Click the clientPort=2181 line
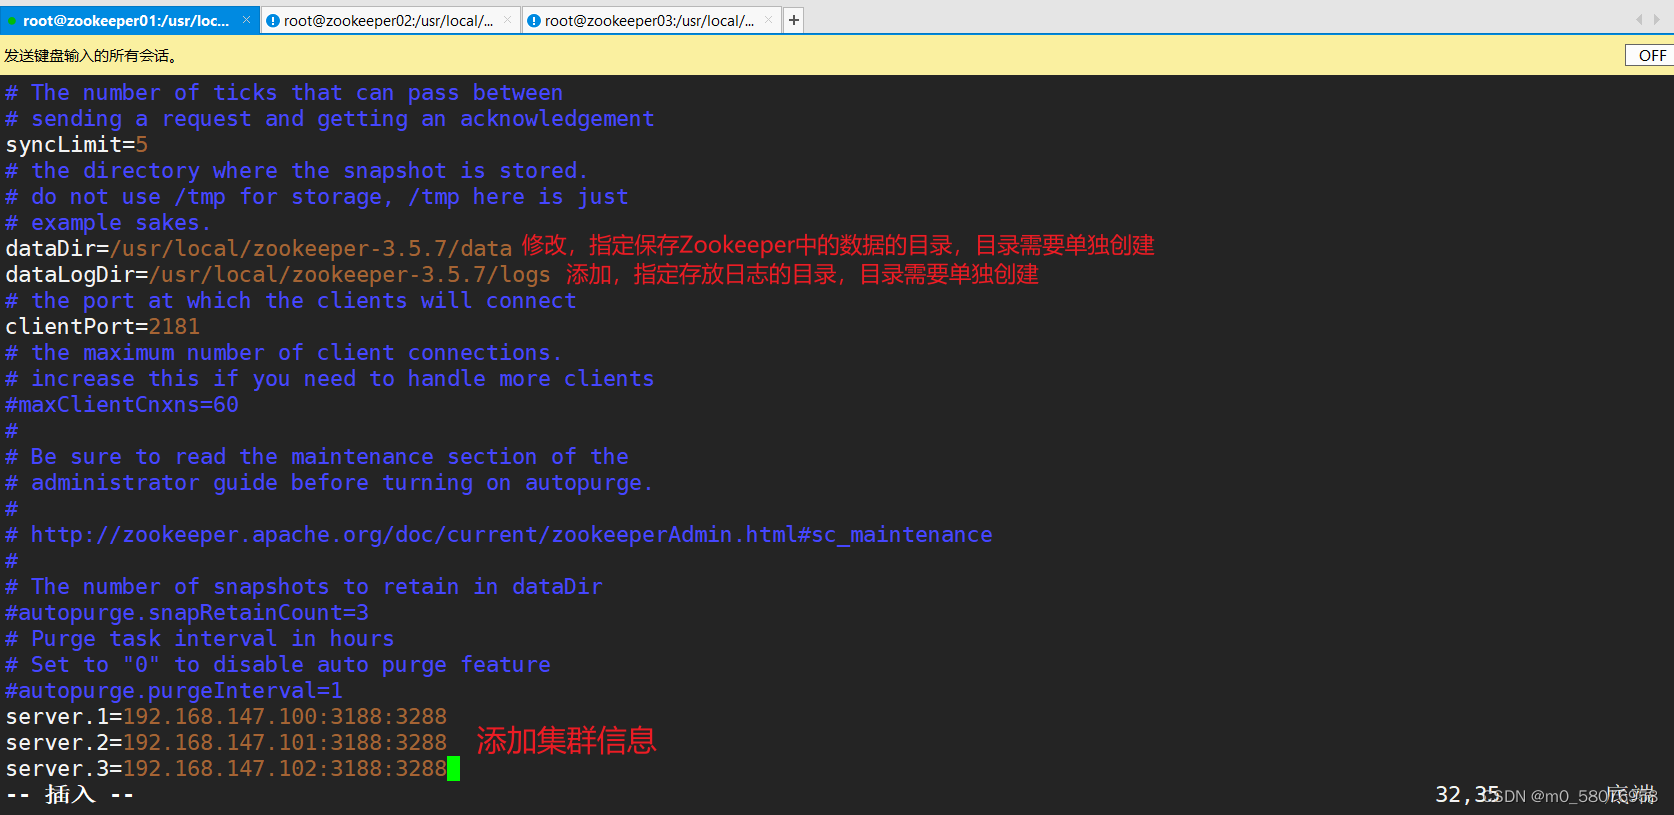Viewport: 1674px width, 815px height. pyautogui.click(x=103, y=327)
